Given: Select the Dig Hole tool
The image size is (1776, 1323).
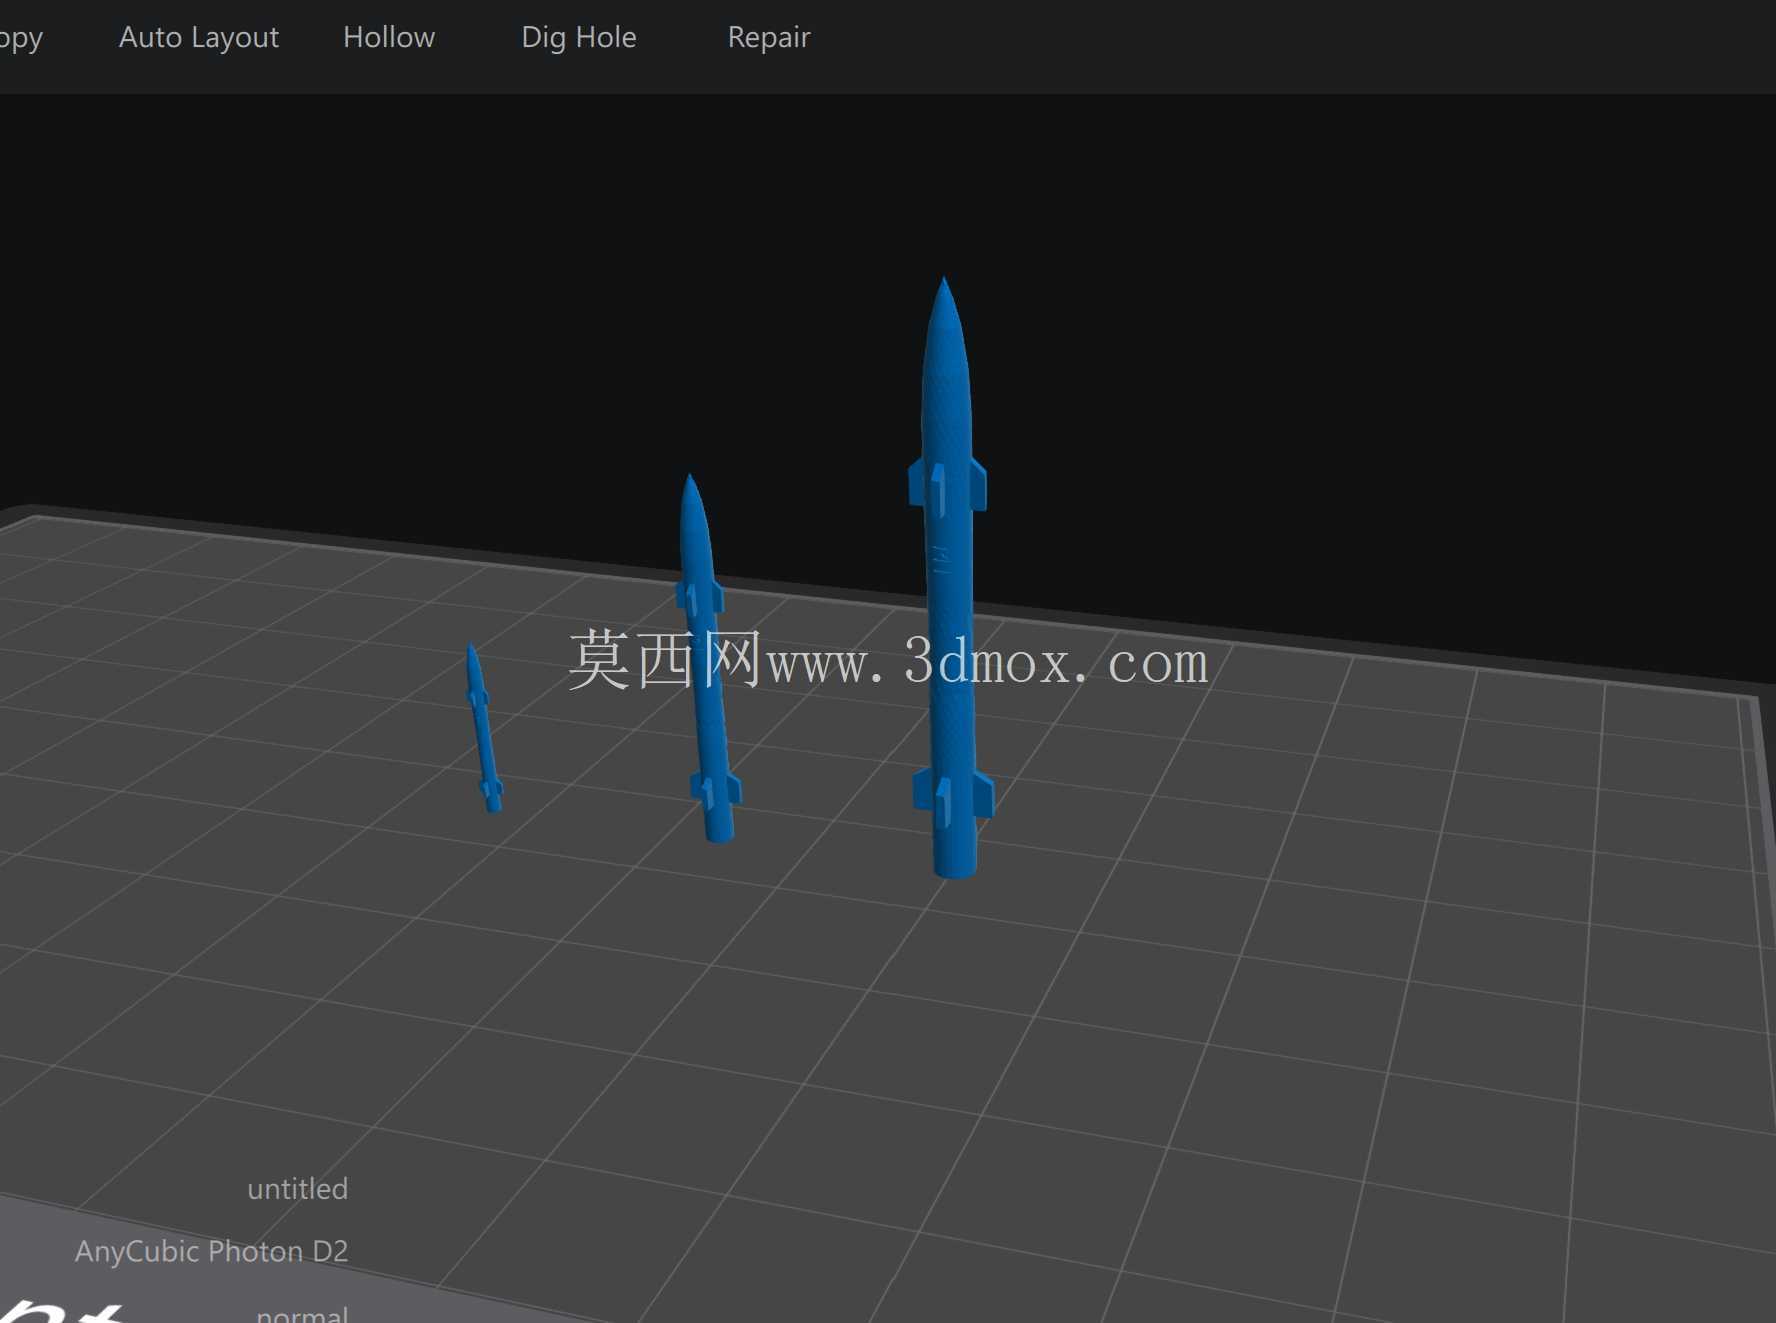Looking at the screenshot, I should tap(579, 37).
